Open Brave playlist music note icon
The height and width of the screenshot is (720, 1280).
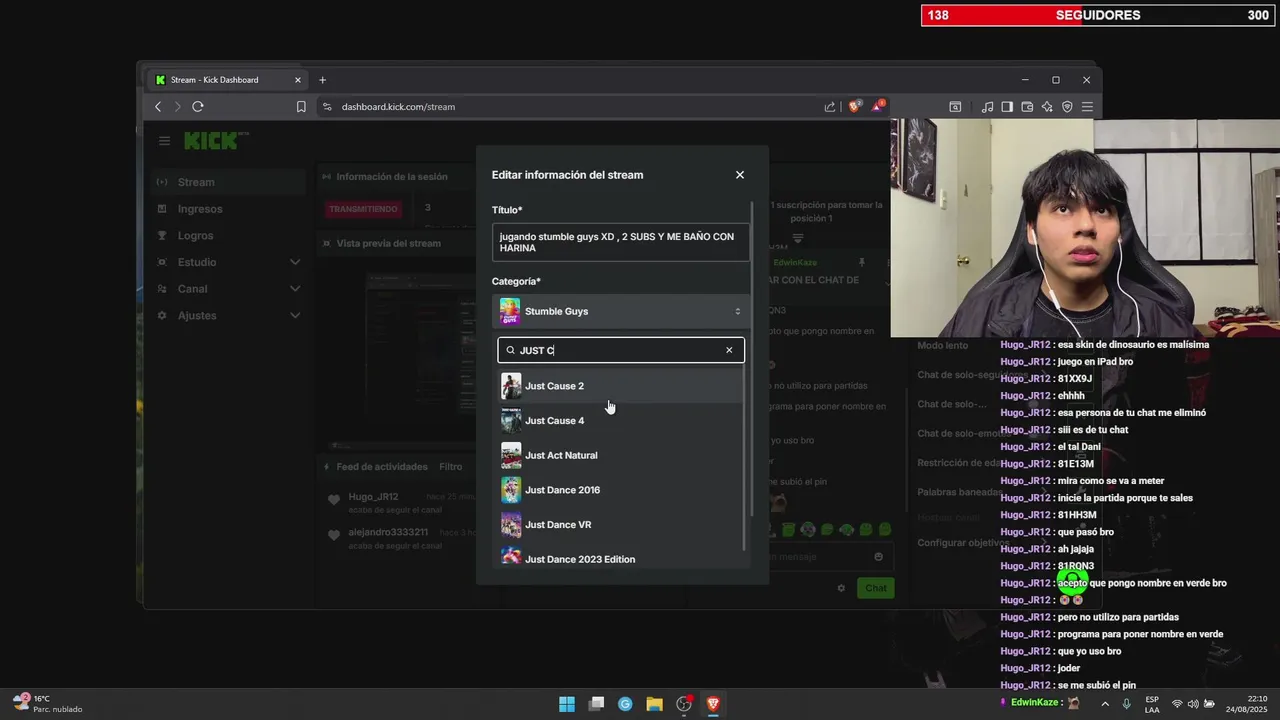(x=988, y=107)
